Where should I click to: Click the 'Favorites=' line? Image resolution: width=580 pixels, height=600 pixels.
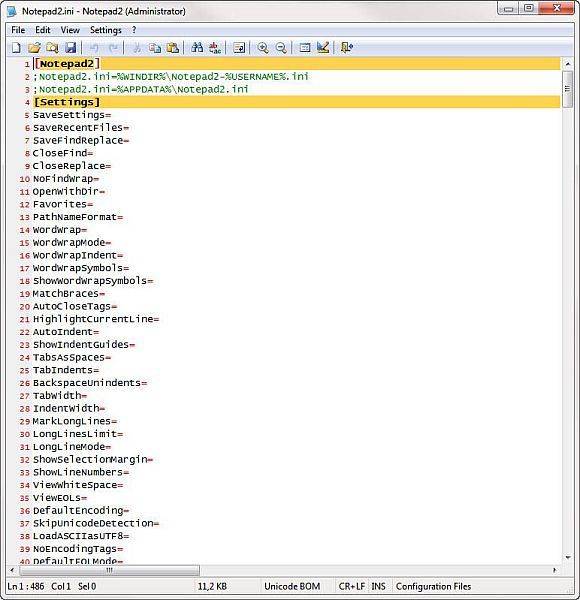(x=63, y=204)
